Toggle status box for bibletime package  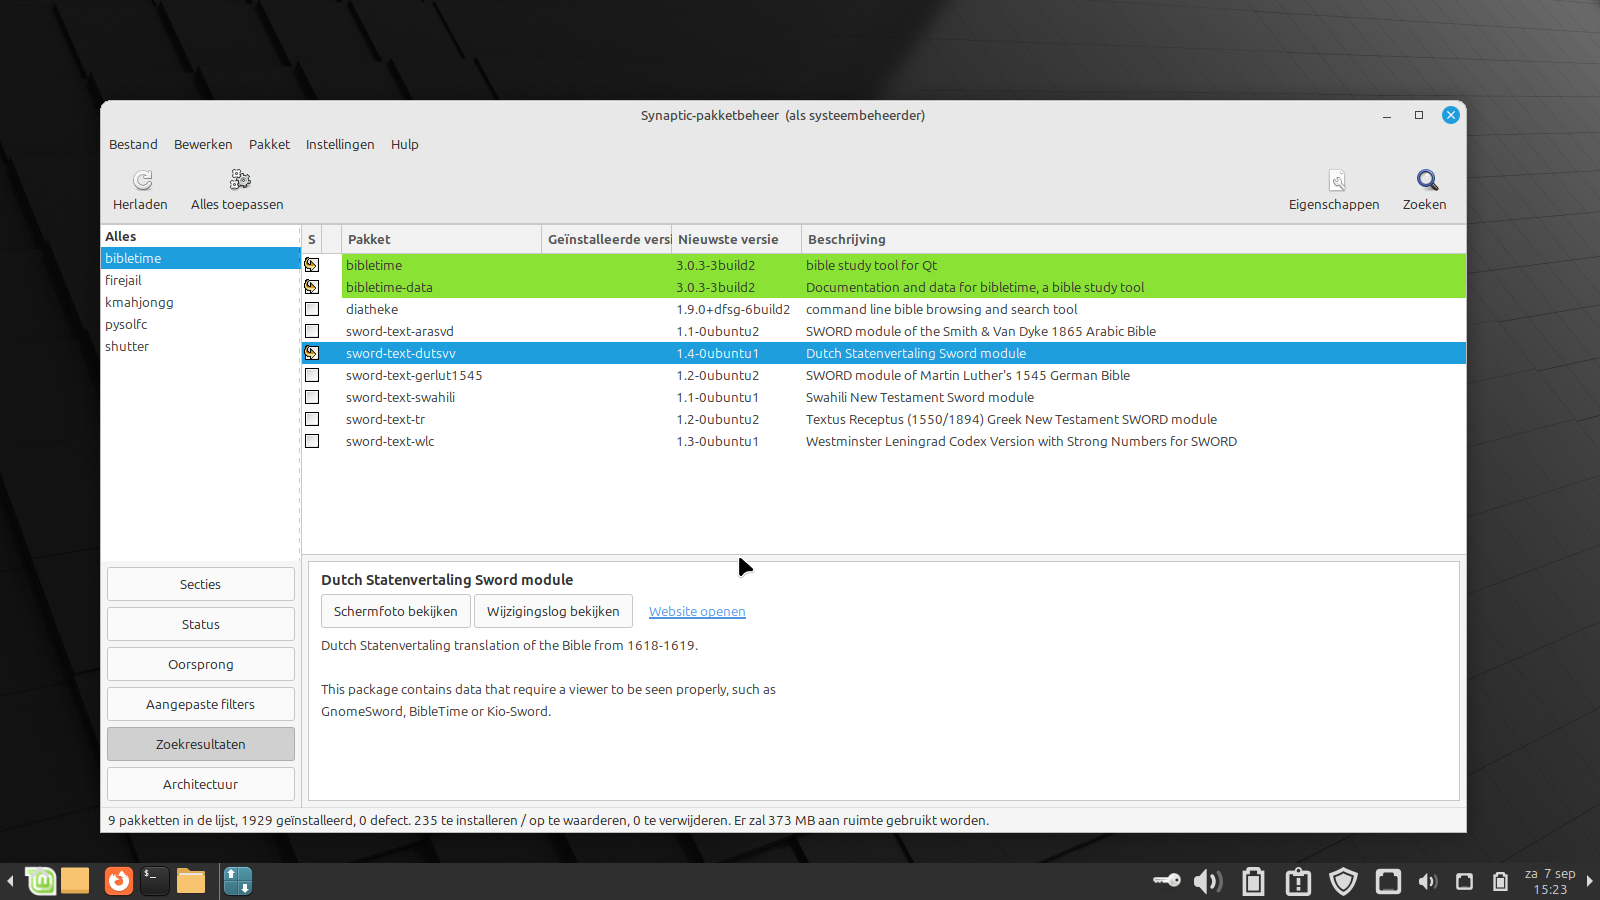point(312,265)
